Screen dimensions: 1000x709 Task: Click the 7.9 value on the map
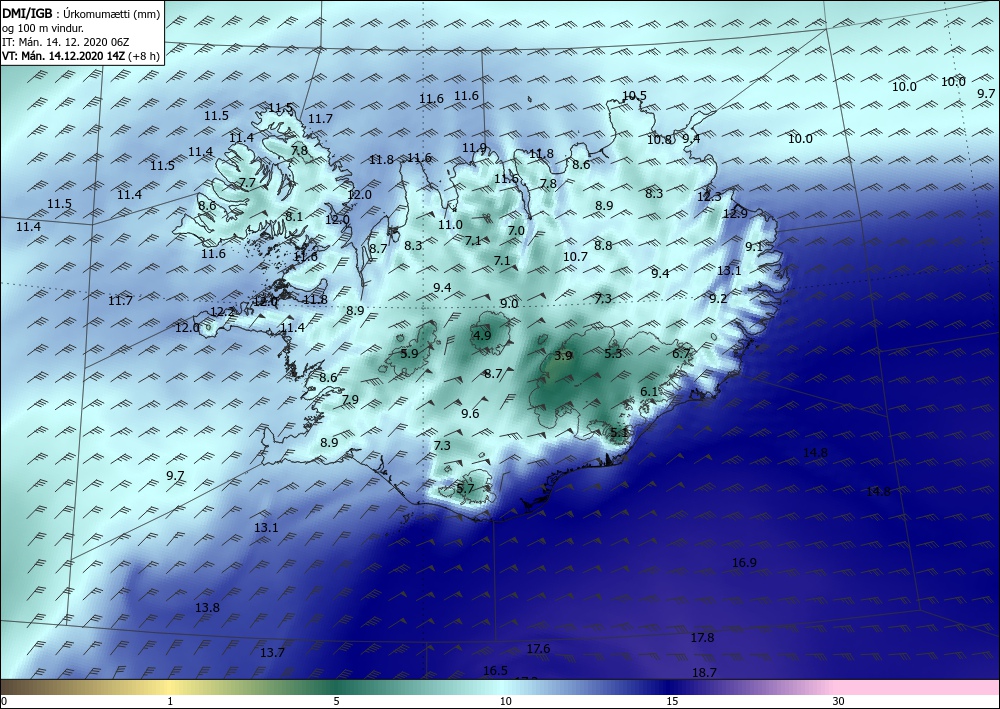coord(350,400)
